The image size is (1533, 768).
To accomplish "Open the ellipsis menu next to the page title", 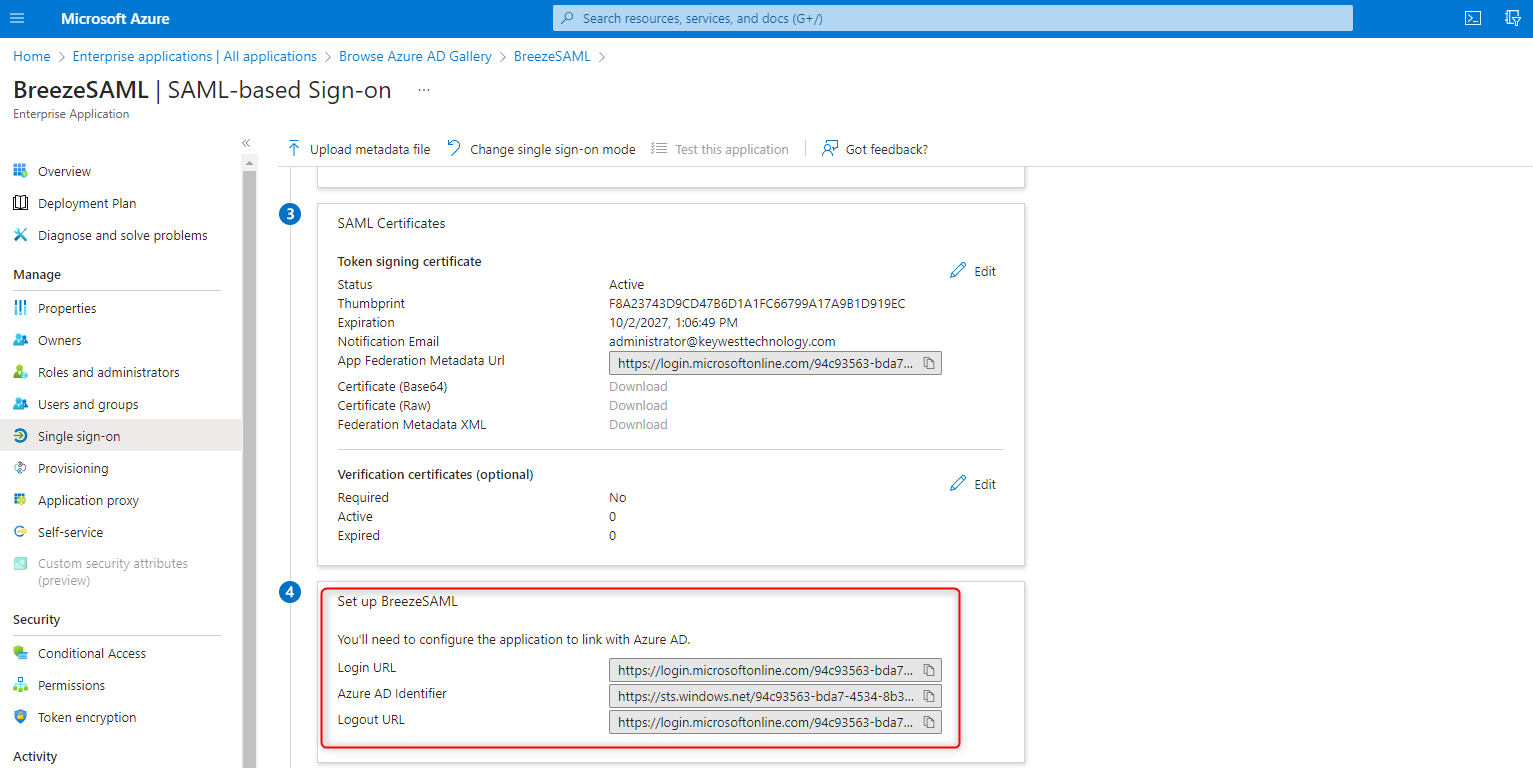I will pos(424,90).
